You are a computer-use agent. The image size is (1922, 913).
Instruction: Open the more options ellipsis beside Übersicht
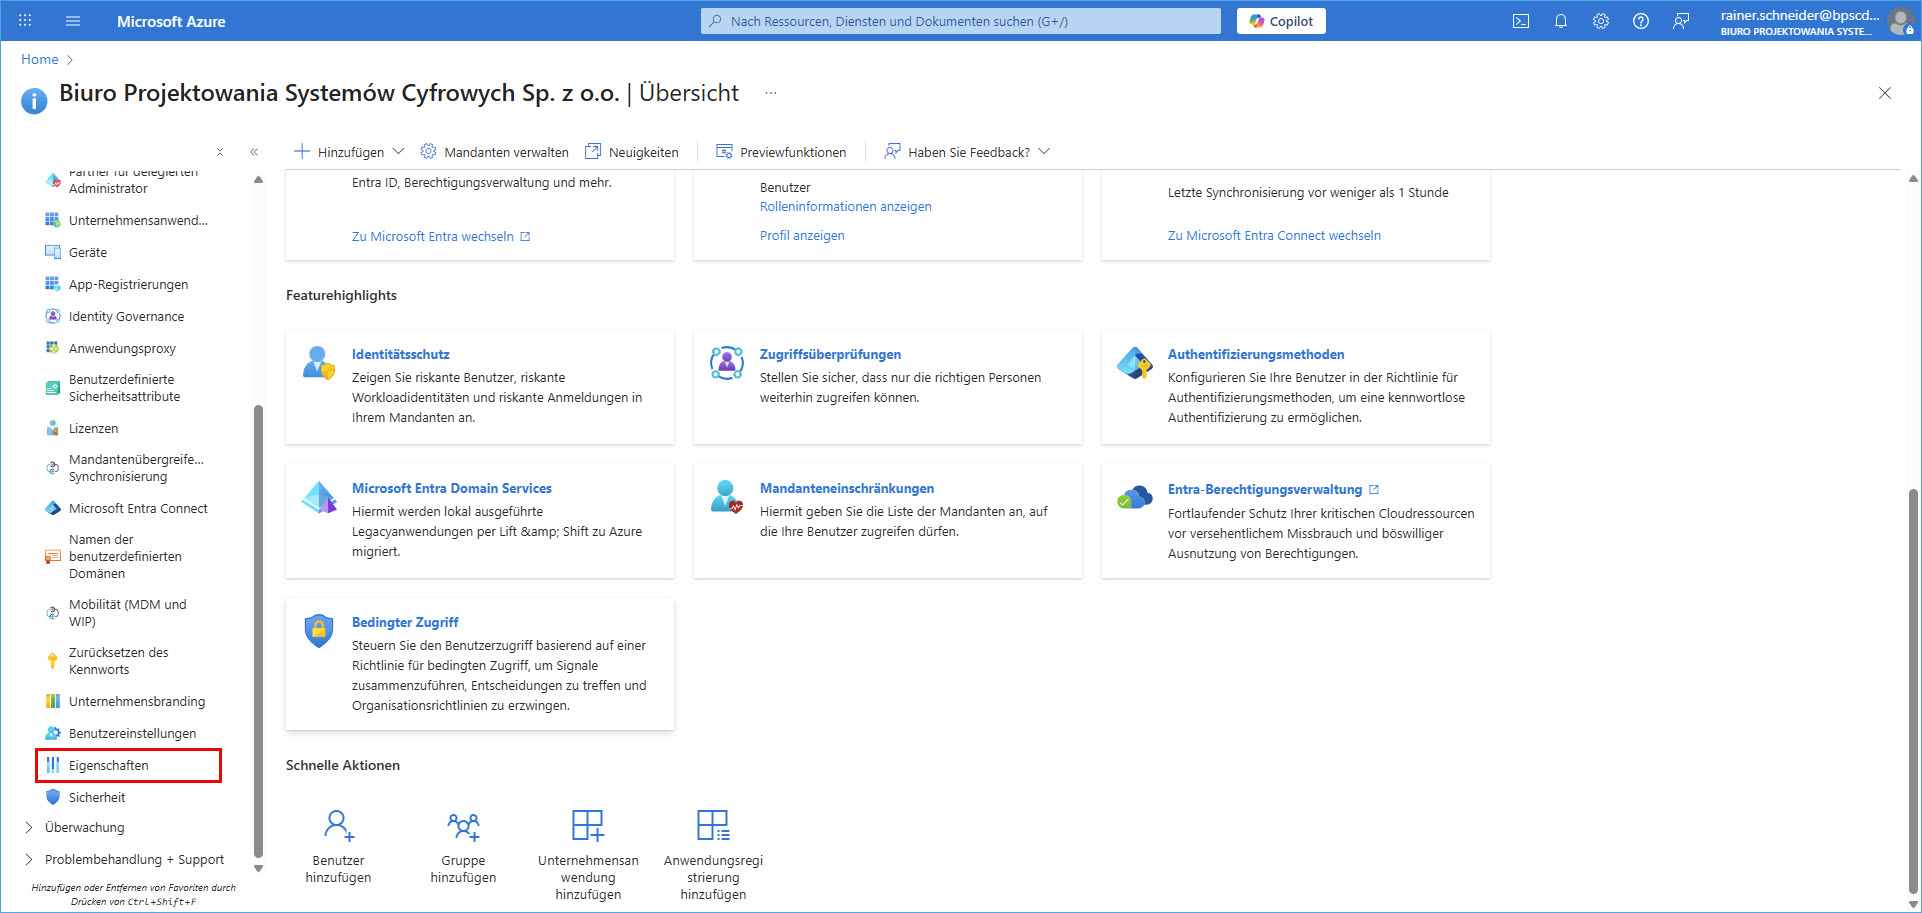(x=771, y=93)
